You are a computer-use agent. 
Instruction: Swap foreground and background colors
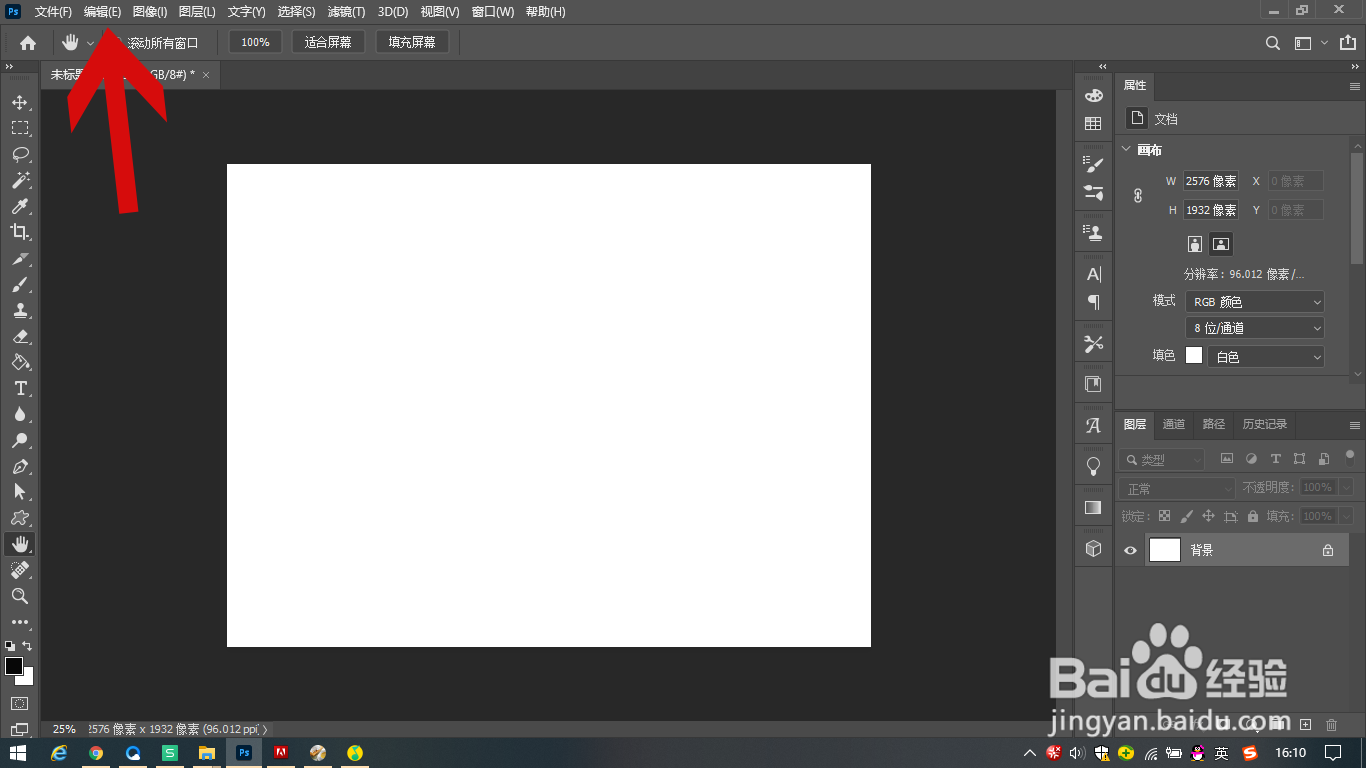pos(28,646)
